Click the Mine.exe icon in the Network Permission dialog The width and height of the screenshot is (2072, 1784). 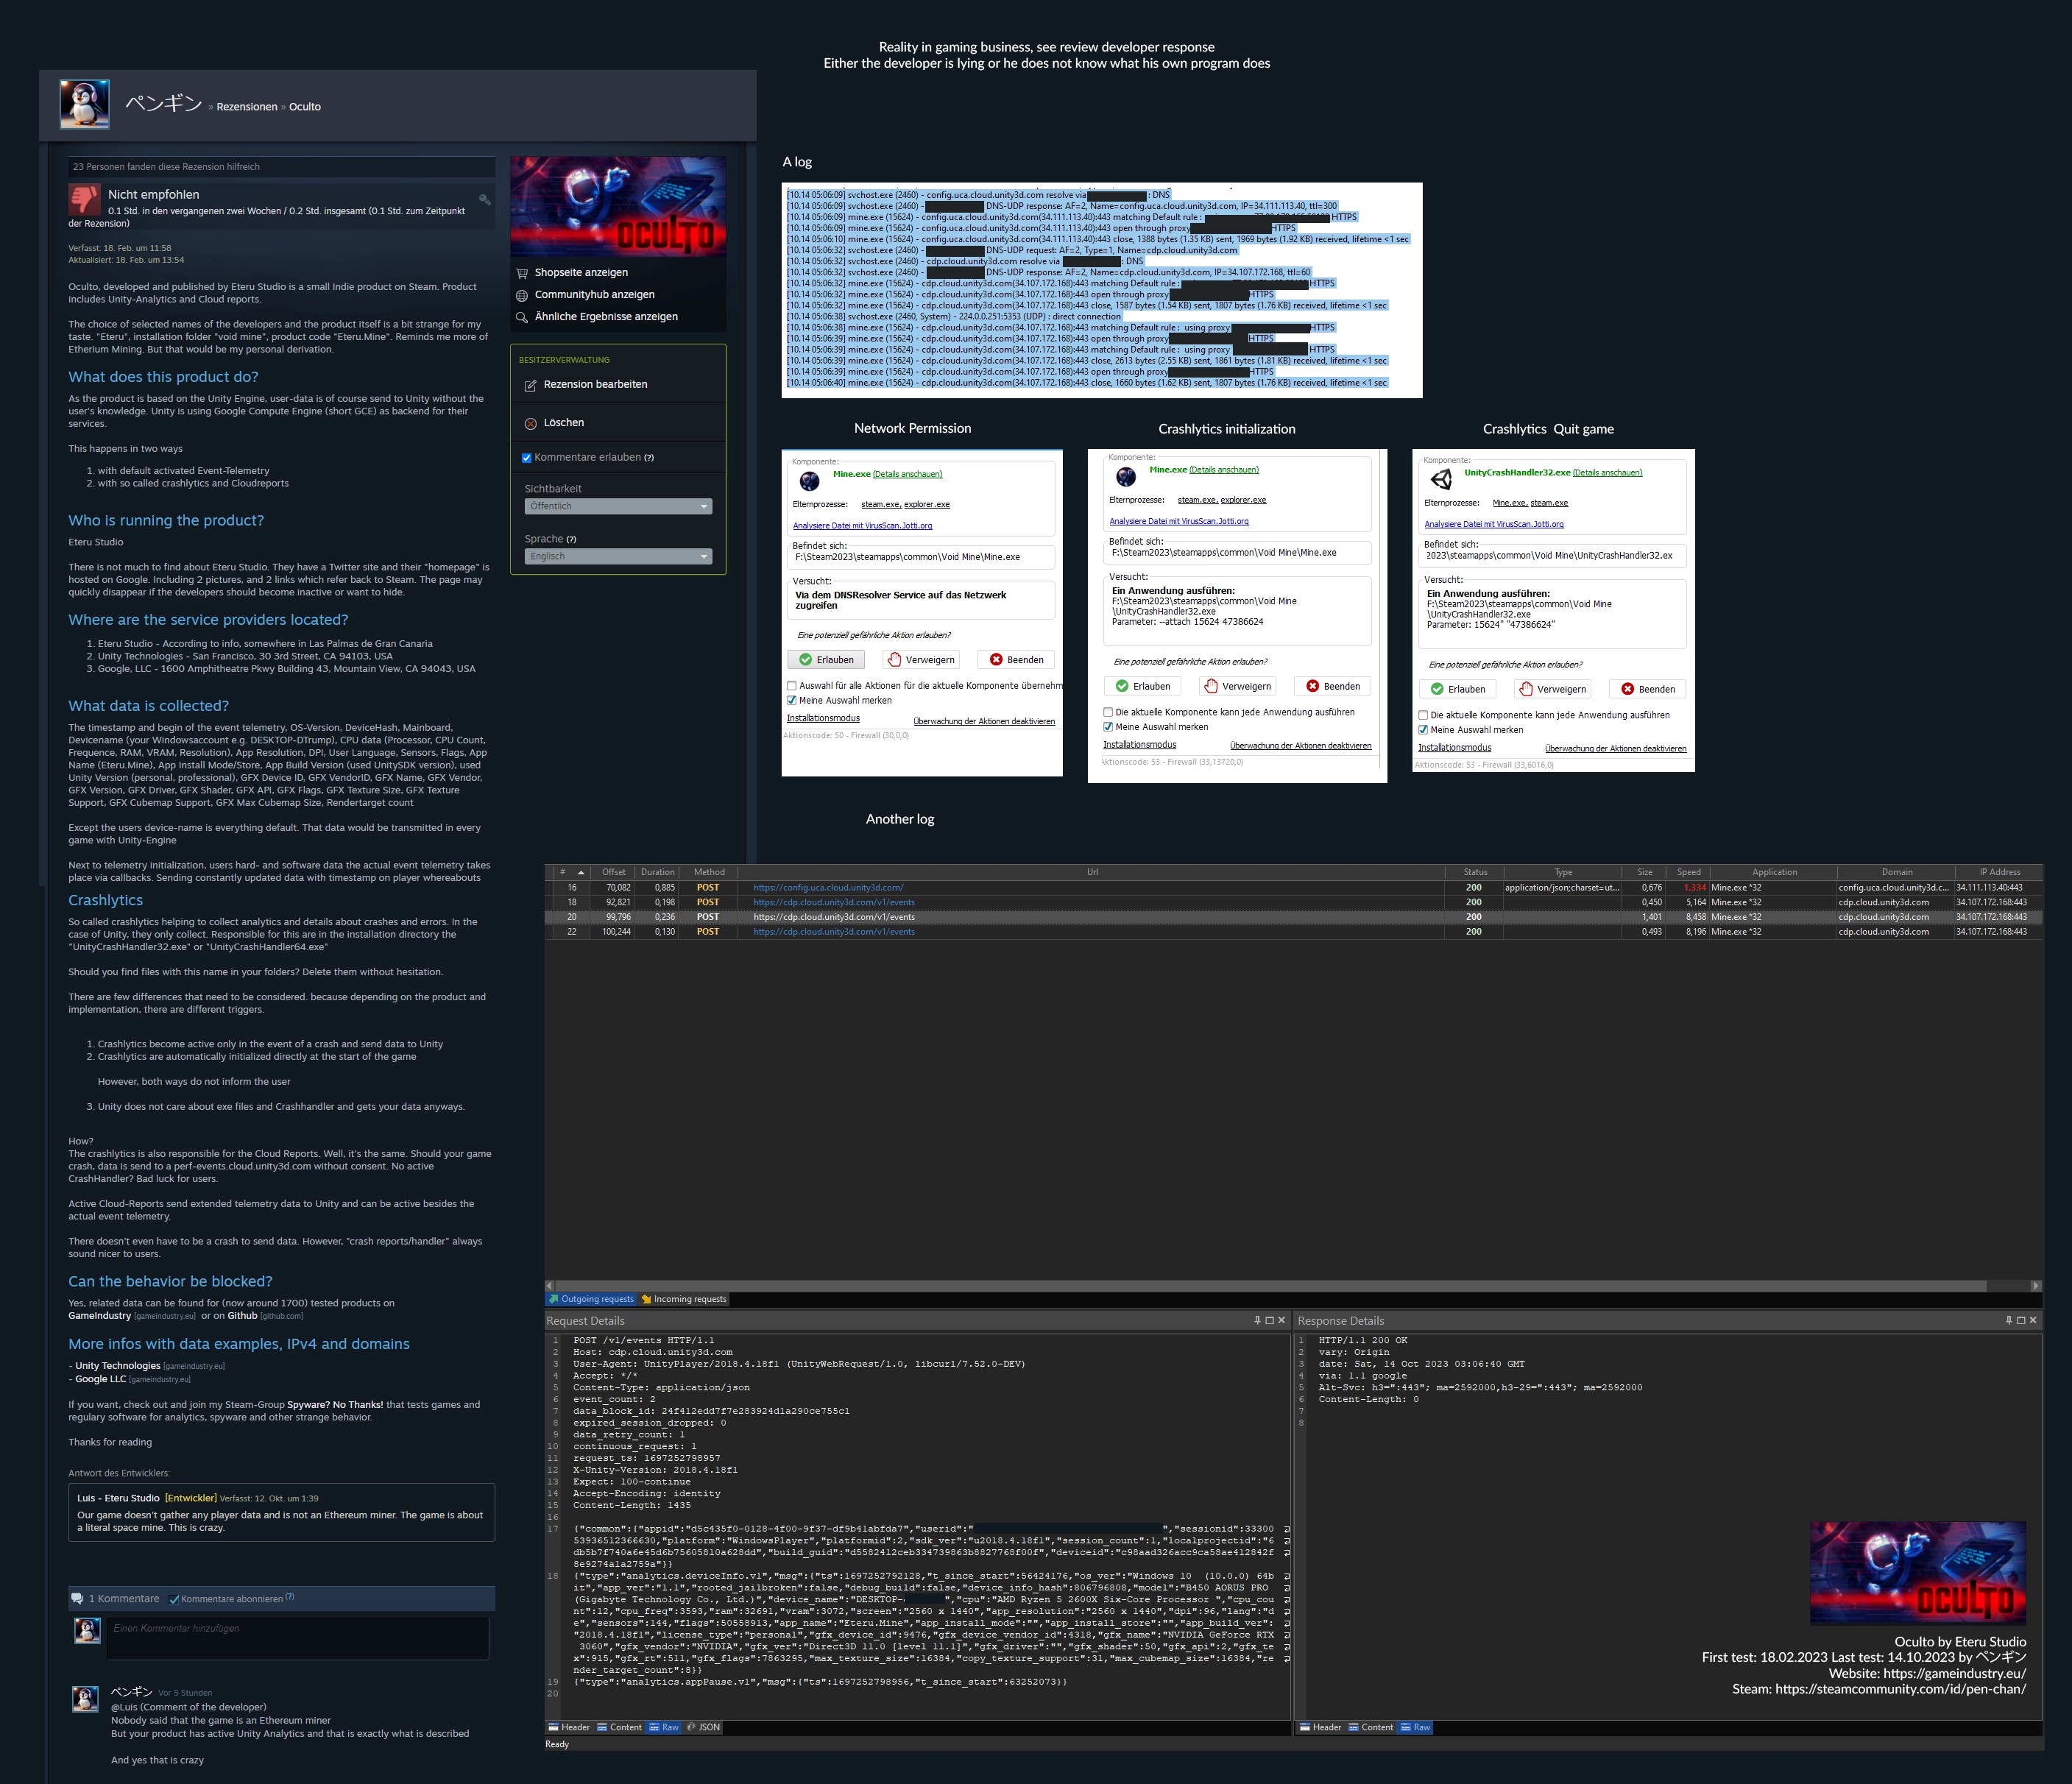point(810,481)
